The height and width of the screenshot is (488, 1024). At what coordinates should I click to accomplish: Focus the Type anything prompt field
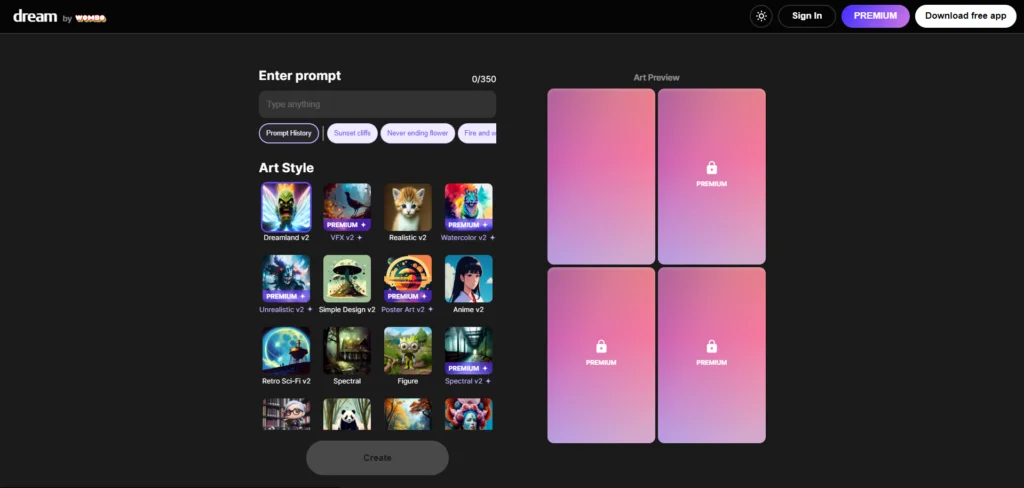377,104
